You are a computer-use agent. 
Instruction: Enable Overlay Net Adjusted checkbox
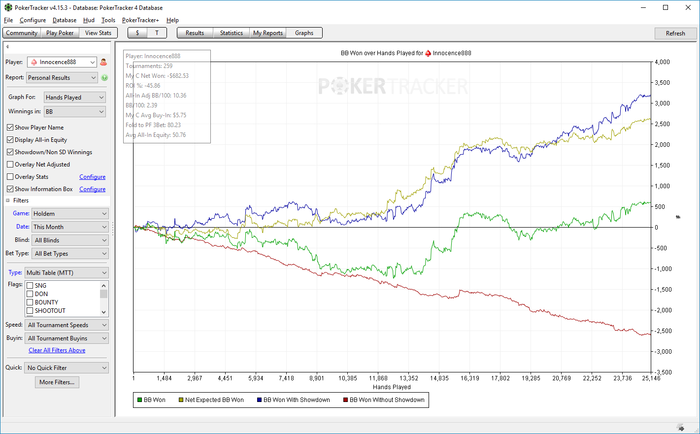(x=10, y=164)
